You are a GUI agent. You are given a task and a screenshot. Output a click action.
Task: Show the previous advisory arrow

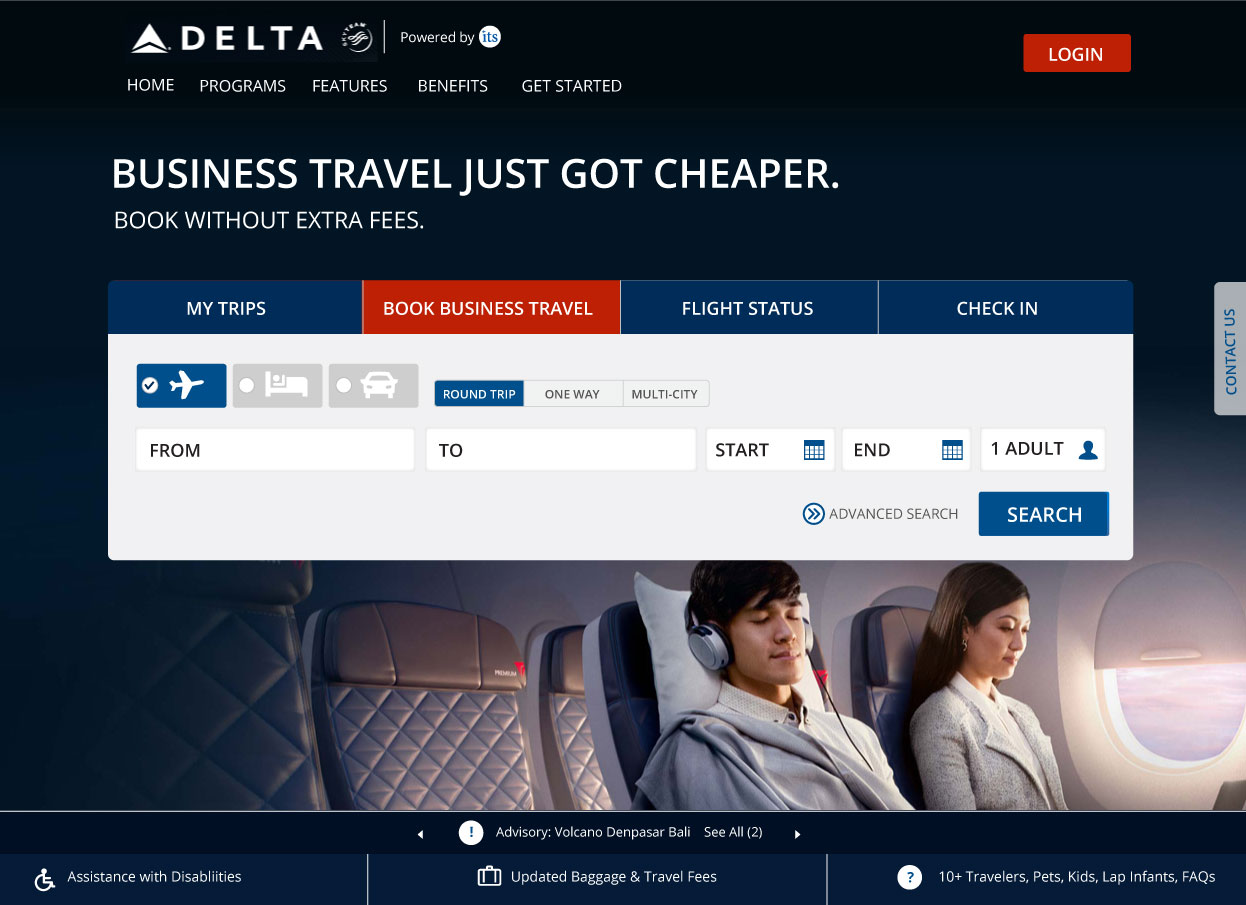[420, 834]
